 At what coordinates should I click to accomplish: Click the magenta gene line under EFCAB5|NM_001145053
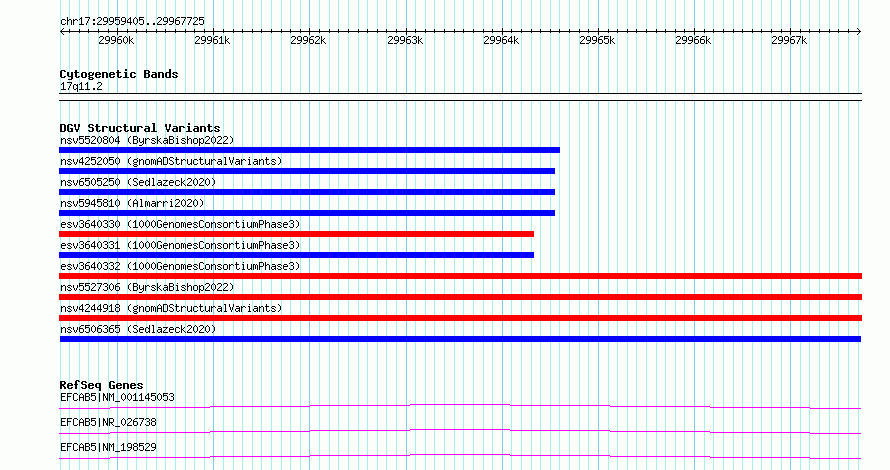coord(460,406)
